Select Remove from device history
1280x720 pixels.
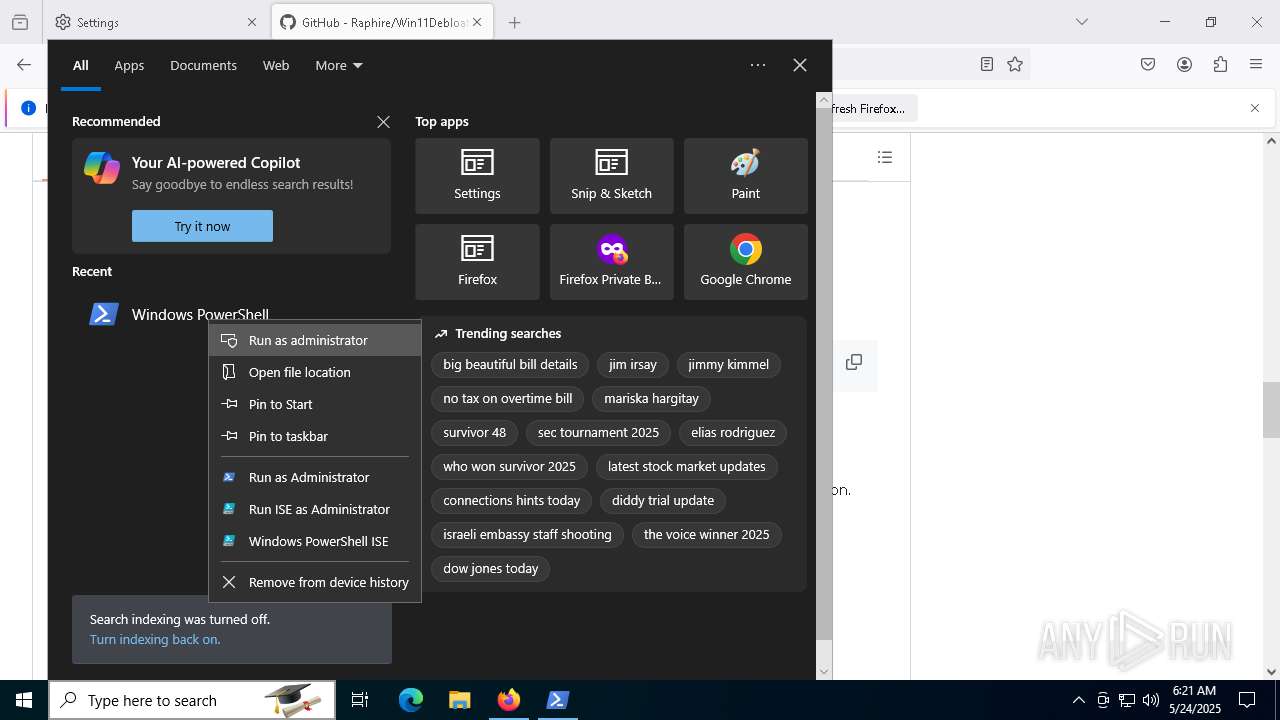[x=315, y=582]
